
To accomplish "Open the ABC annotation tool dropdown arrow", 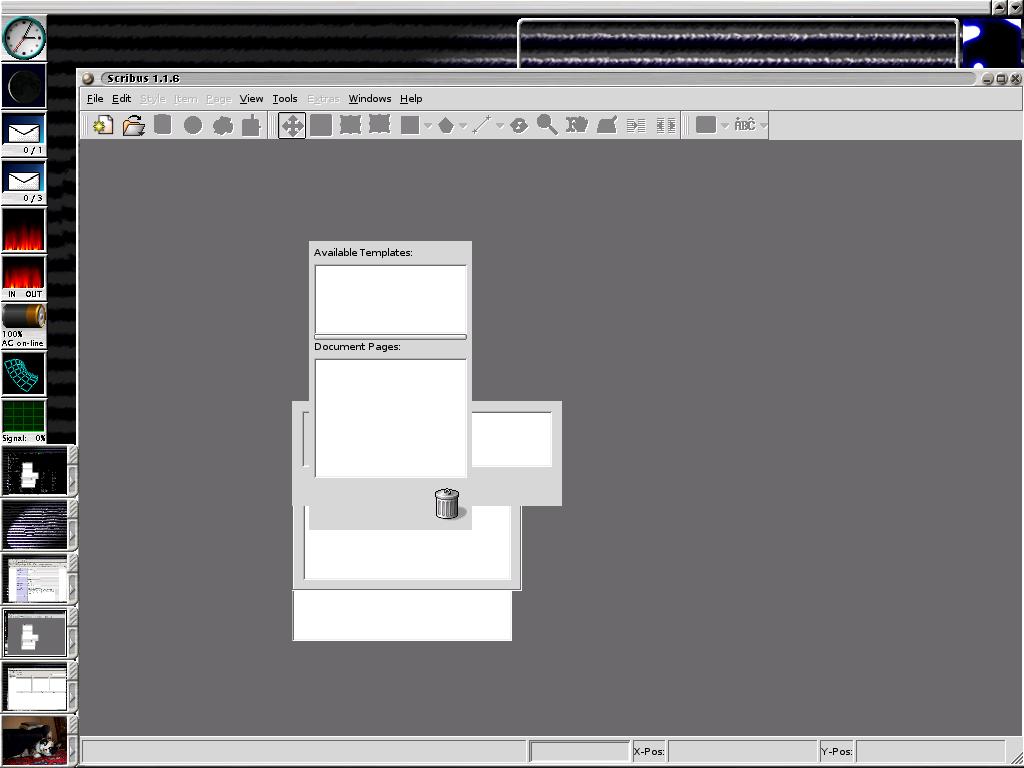I will 763,126.
